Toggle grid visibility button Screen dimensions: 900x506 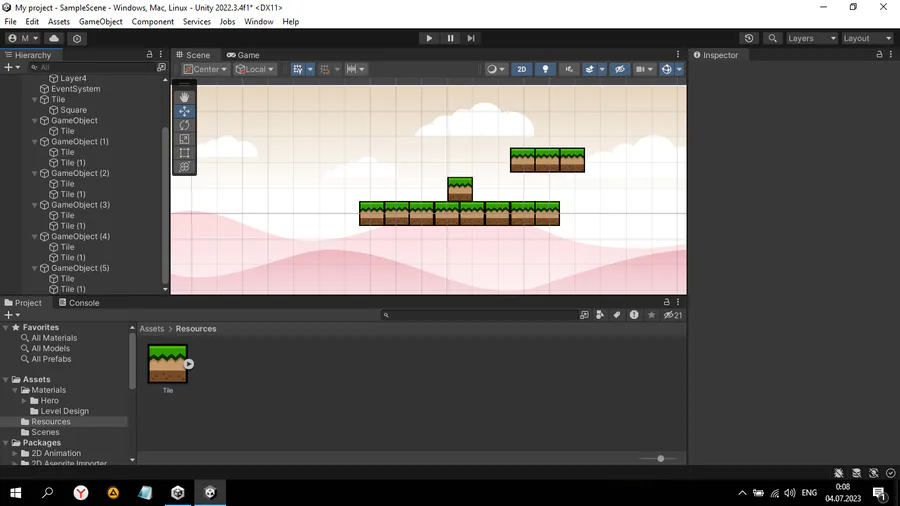tap(298, 69)
